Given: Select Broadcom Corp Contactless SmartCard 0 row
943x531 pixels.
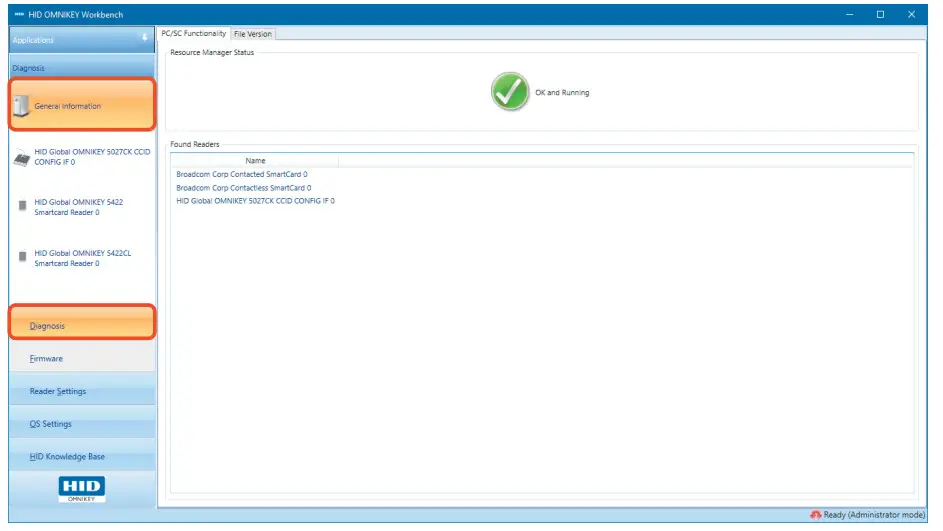Looking at the screenshot, I should (x=244, y=188).
